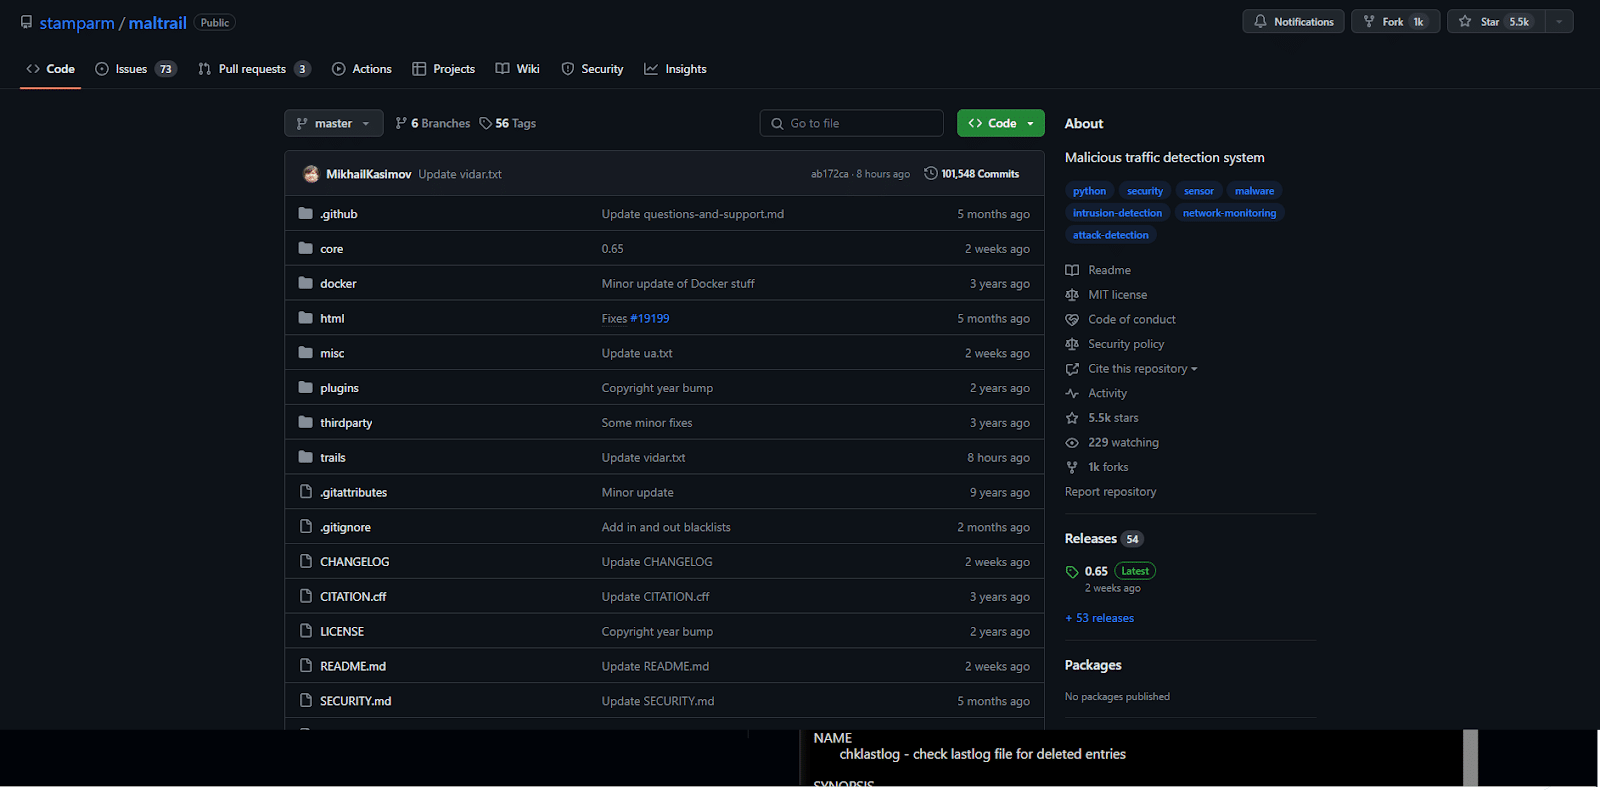The height and width of the screenshot is (790, 1600).
Task: Open the #19199 issue link
Action: [650, 318]
